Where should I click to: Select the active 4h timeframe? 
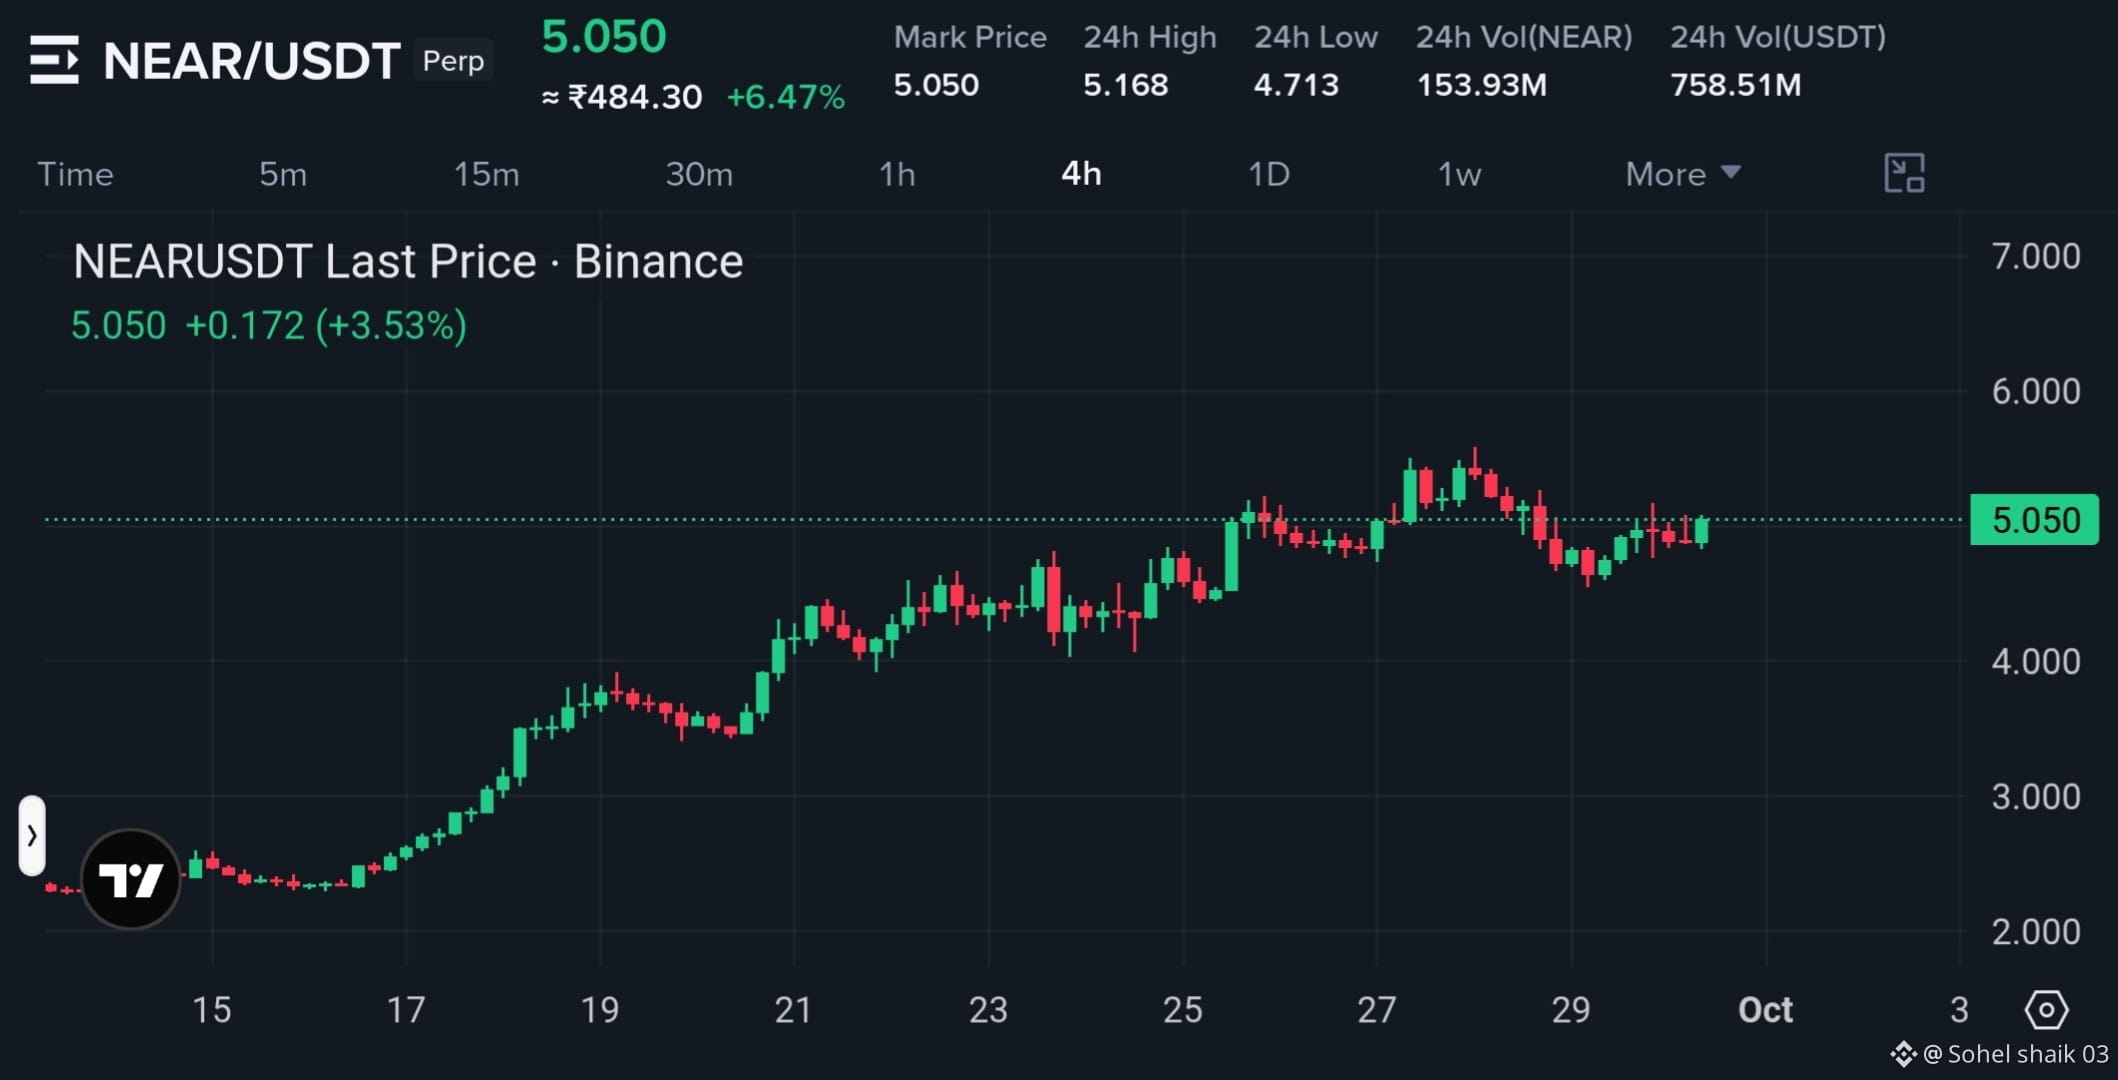coord(1081,174)
